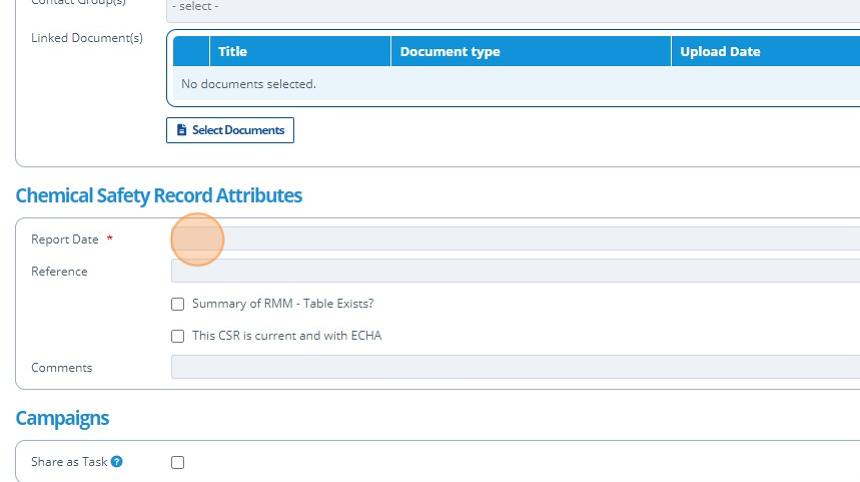Click the Campaigns section heading

[62, 418]
